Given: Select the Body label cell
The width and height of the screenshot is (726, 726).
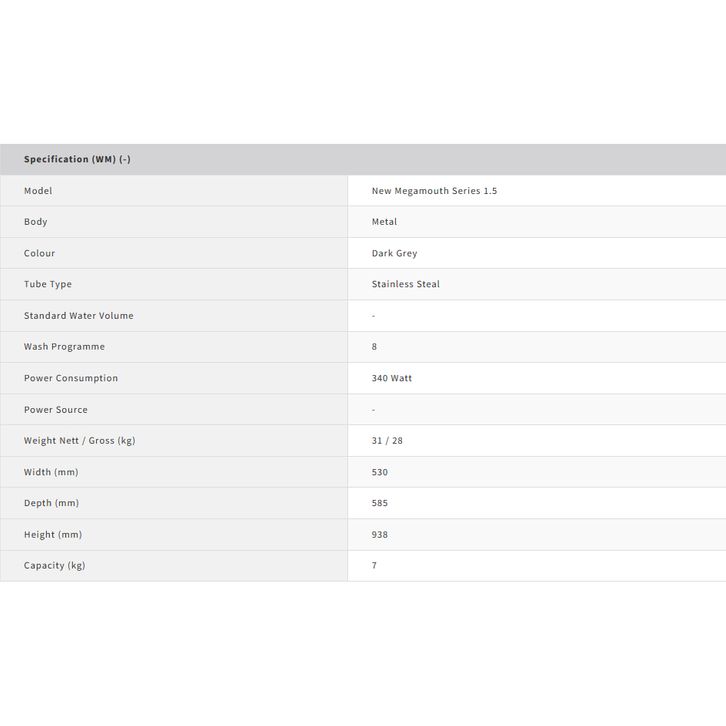Looking at the screenshot, I should coord(36,222).
